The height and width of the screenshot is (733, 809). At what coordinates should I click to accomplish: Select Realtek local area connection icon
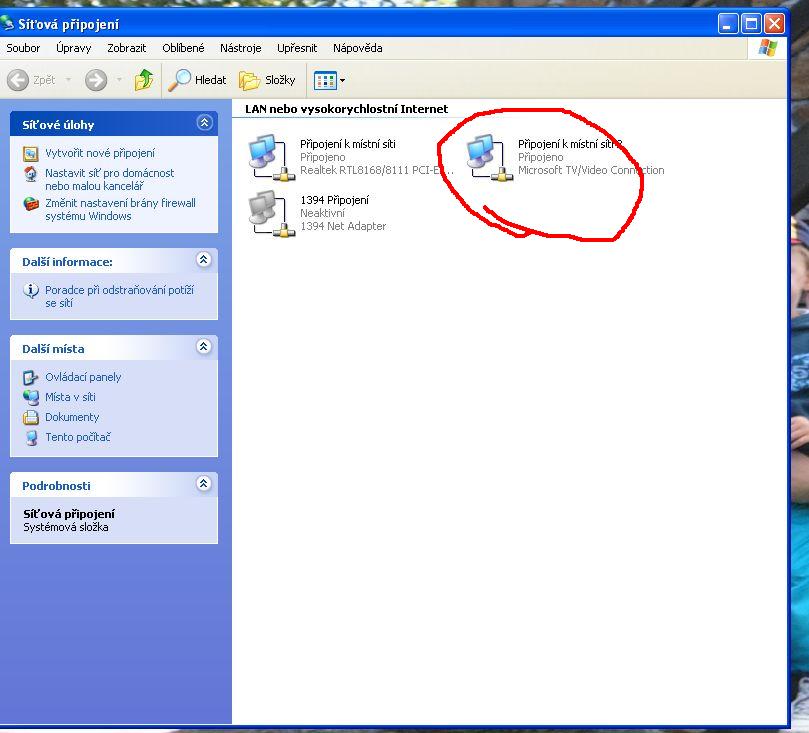point(271,157)
